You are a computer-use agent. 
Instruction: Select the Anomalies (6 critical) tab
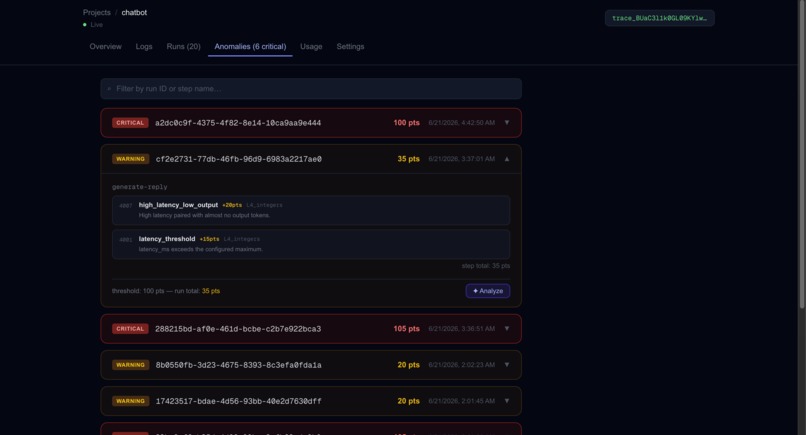[250, 46]
